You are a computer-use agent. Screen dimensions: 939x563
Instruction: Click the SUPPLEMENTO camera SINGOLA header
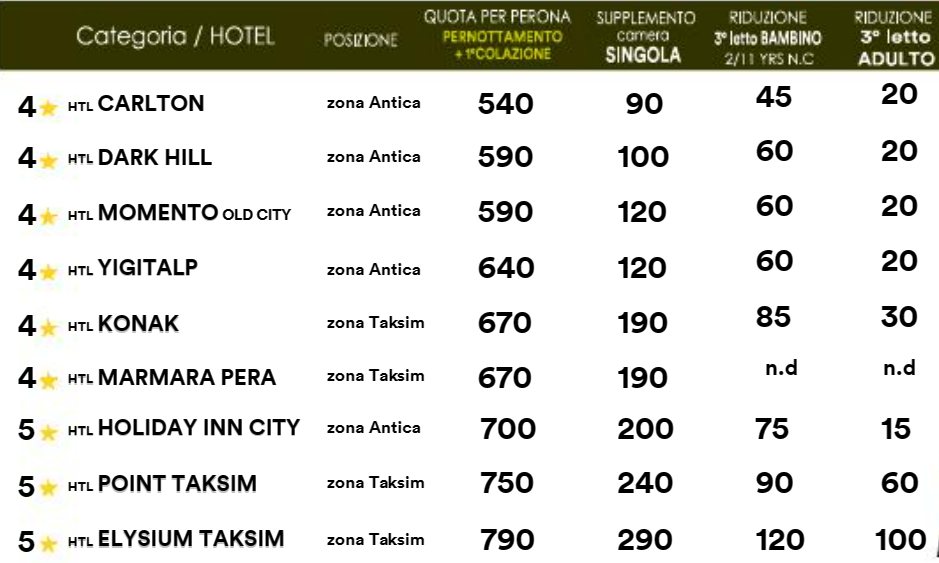point(644,37)
